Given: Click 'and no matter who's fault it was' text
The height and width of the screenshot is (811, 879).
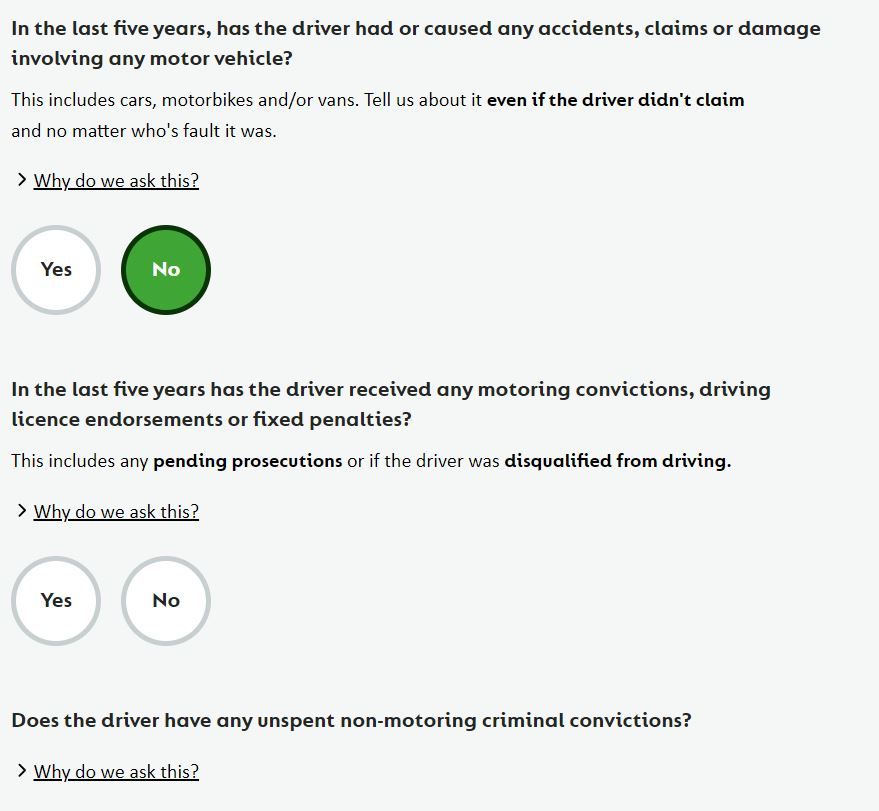Looking at the screenshot, I should click(144, 131).
